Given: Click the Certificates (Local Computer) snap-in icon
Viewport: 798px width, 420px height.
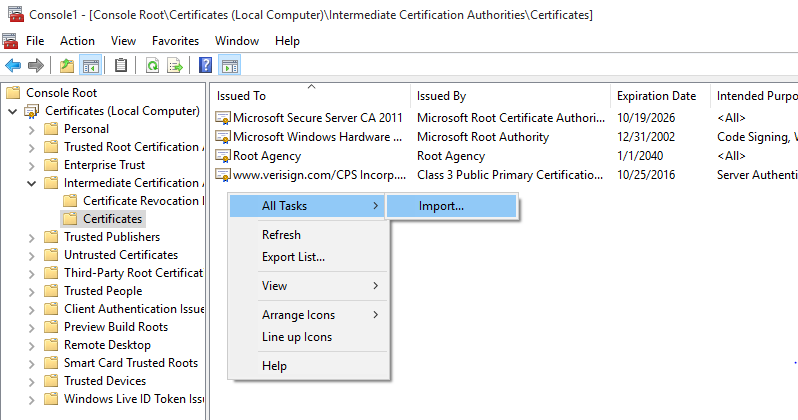Looking at the screenshot, I should pos(32,111).
